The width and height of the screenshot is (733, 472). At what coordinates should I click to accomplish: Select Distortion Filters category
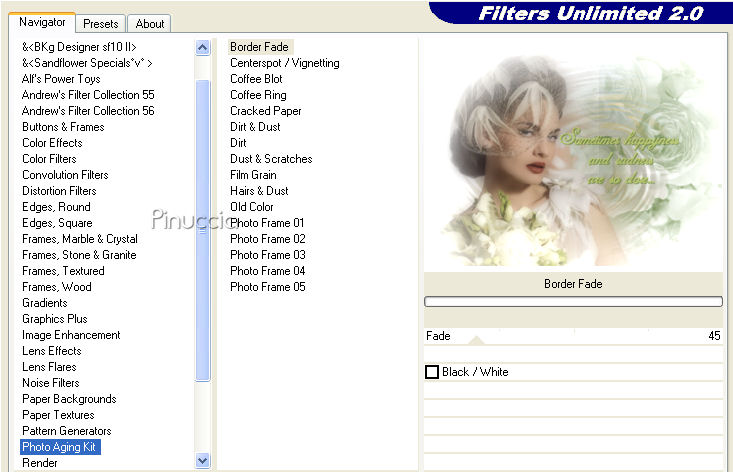point(59,191)
